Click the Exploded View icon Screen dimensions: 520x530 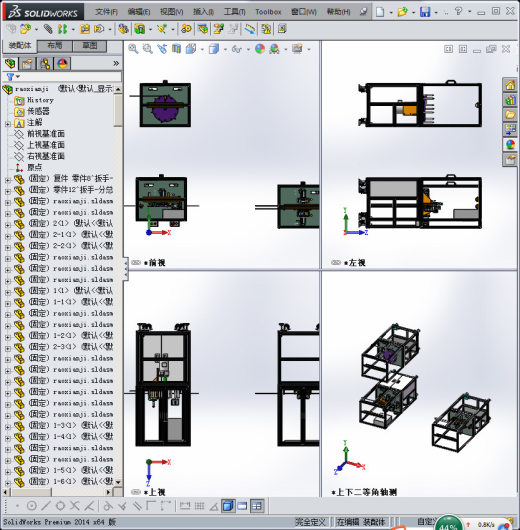(x=218, y=29)
